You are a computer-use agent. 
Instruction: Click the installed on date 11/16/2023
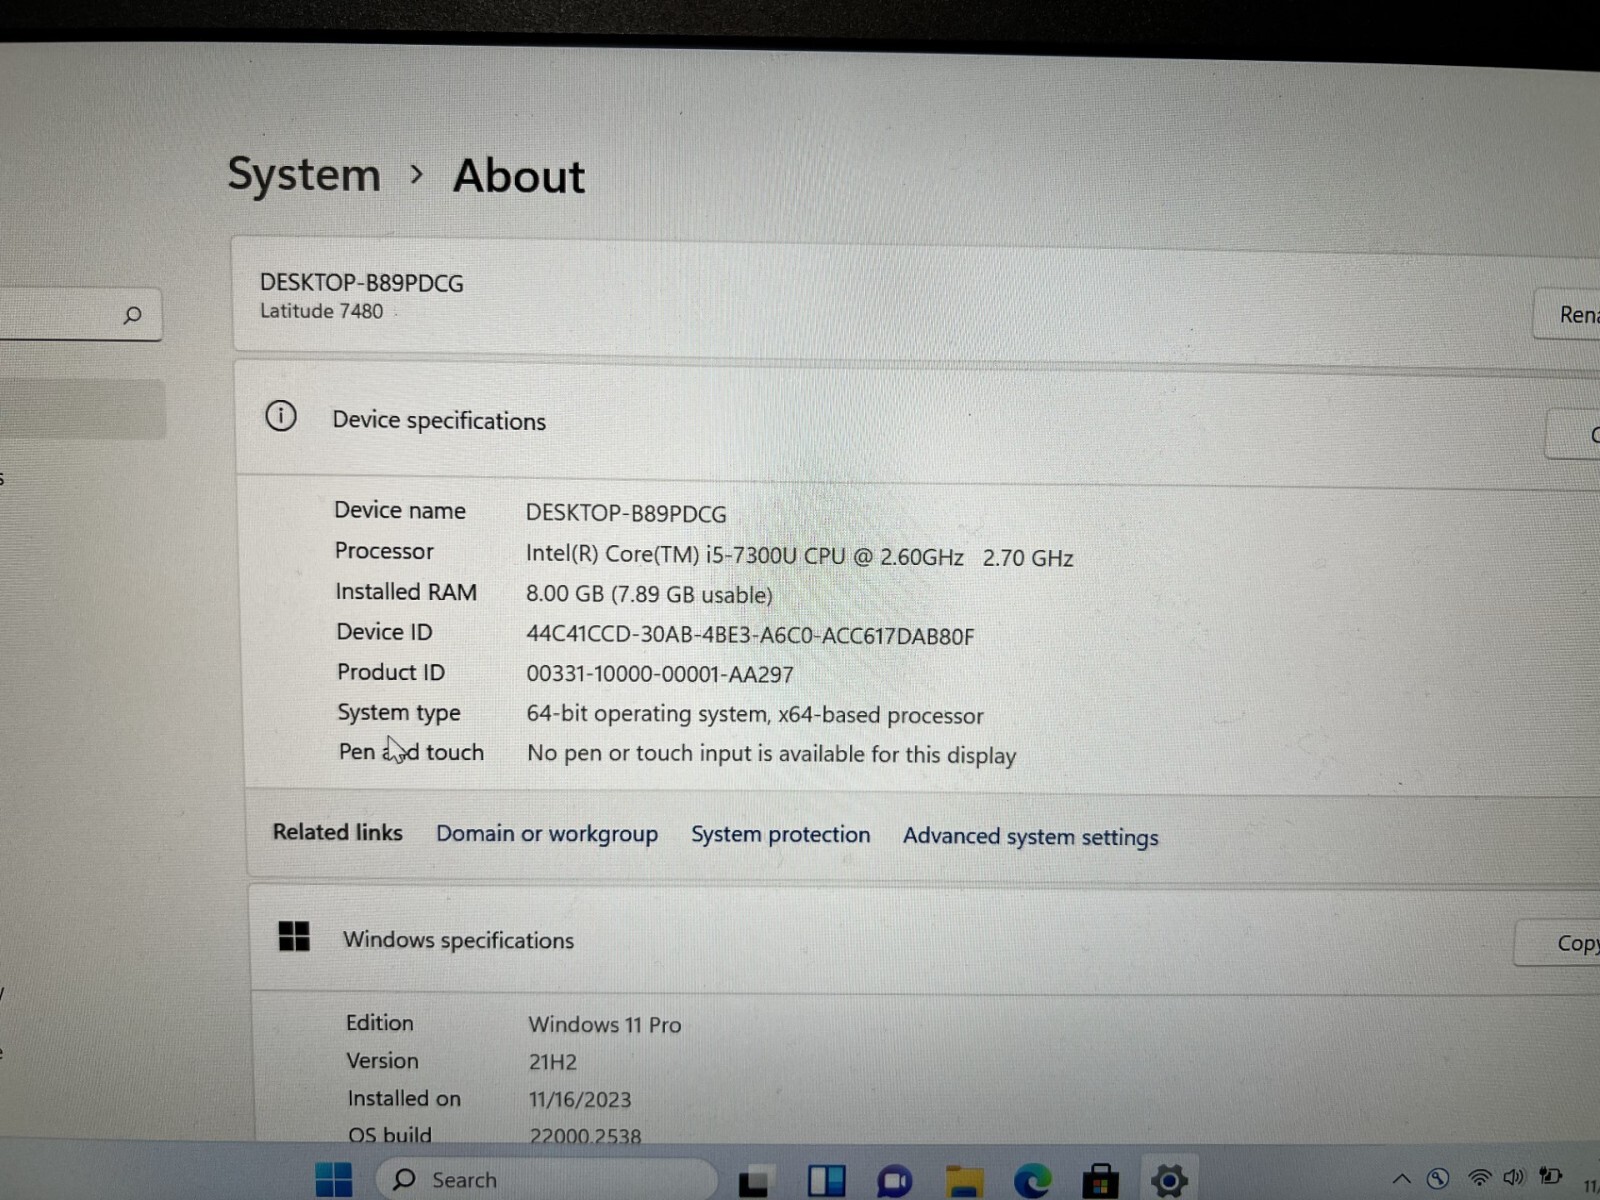click(580, 1100)
